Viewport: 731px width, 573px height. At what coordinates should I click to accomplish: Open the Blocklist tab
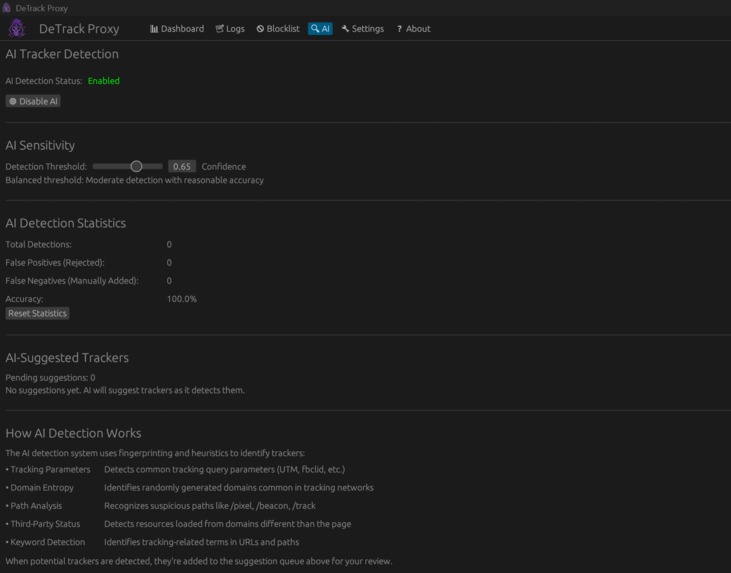[278, 29]
